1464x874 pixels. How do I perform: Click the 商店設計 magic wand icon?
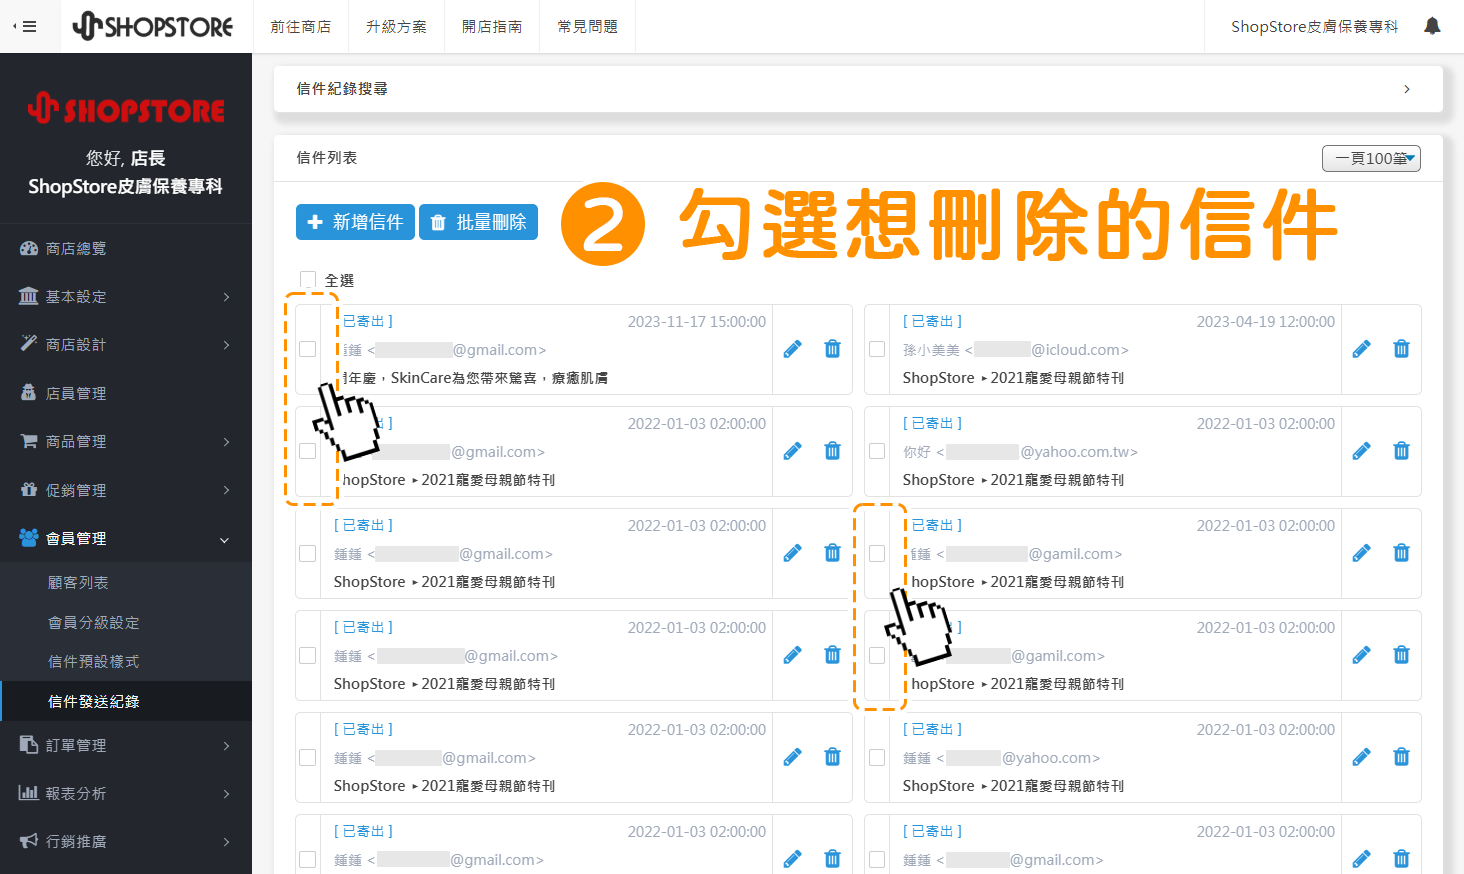[29, 344]
